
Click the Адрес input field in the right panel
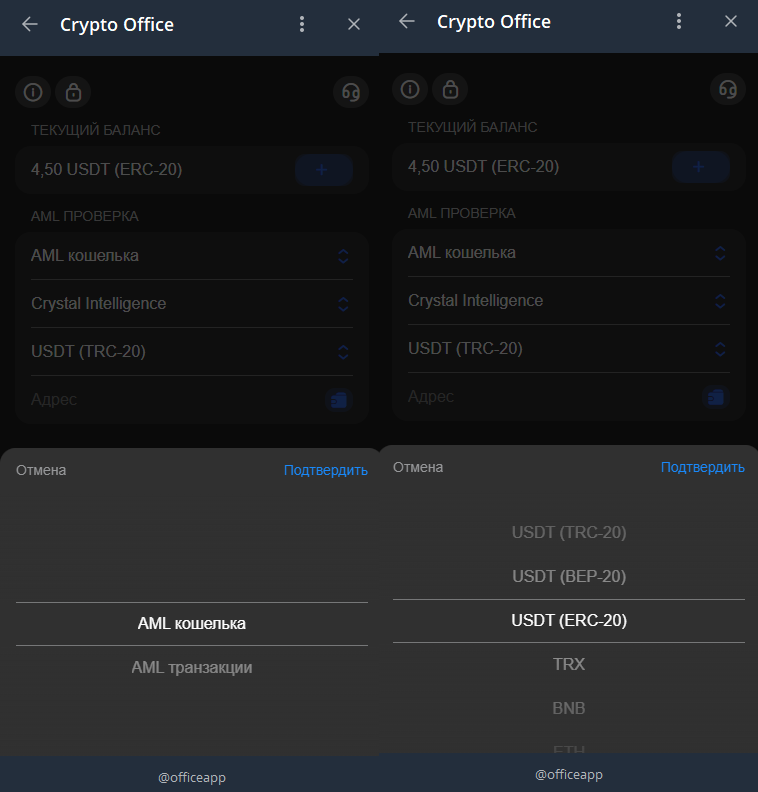(550, 397)
